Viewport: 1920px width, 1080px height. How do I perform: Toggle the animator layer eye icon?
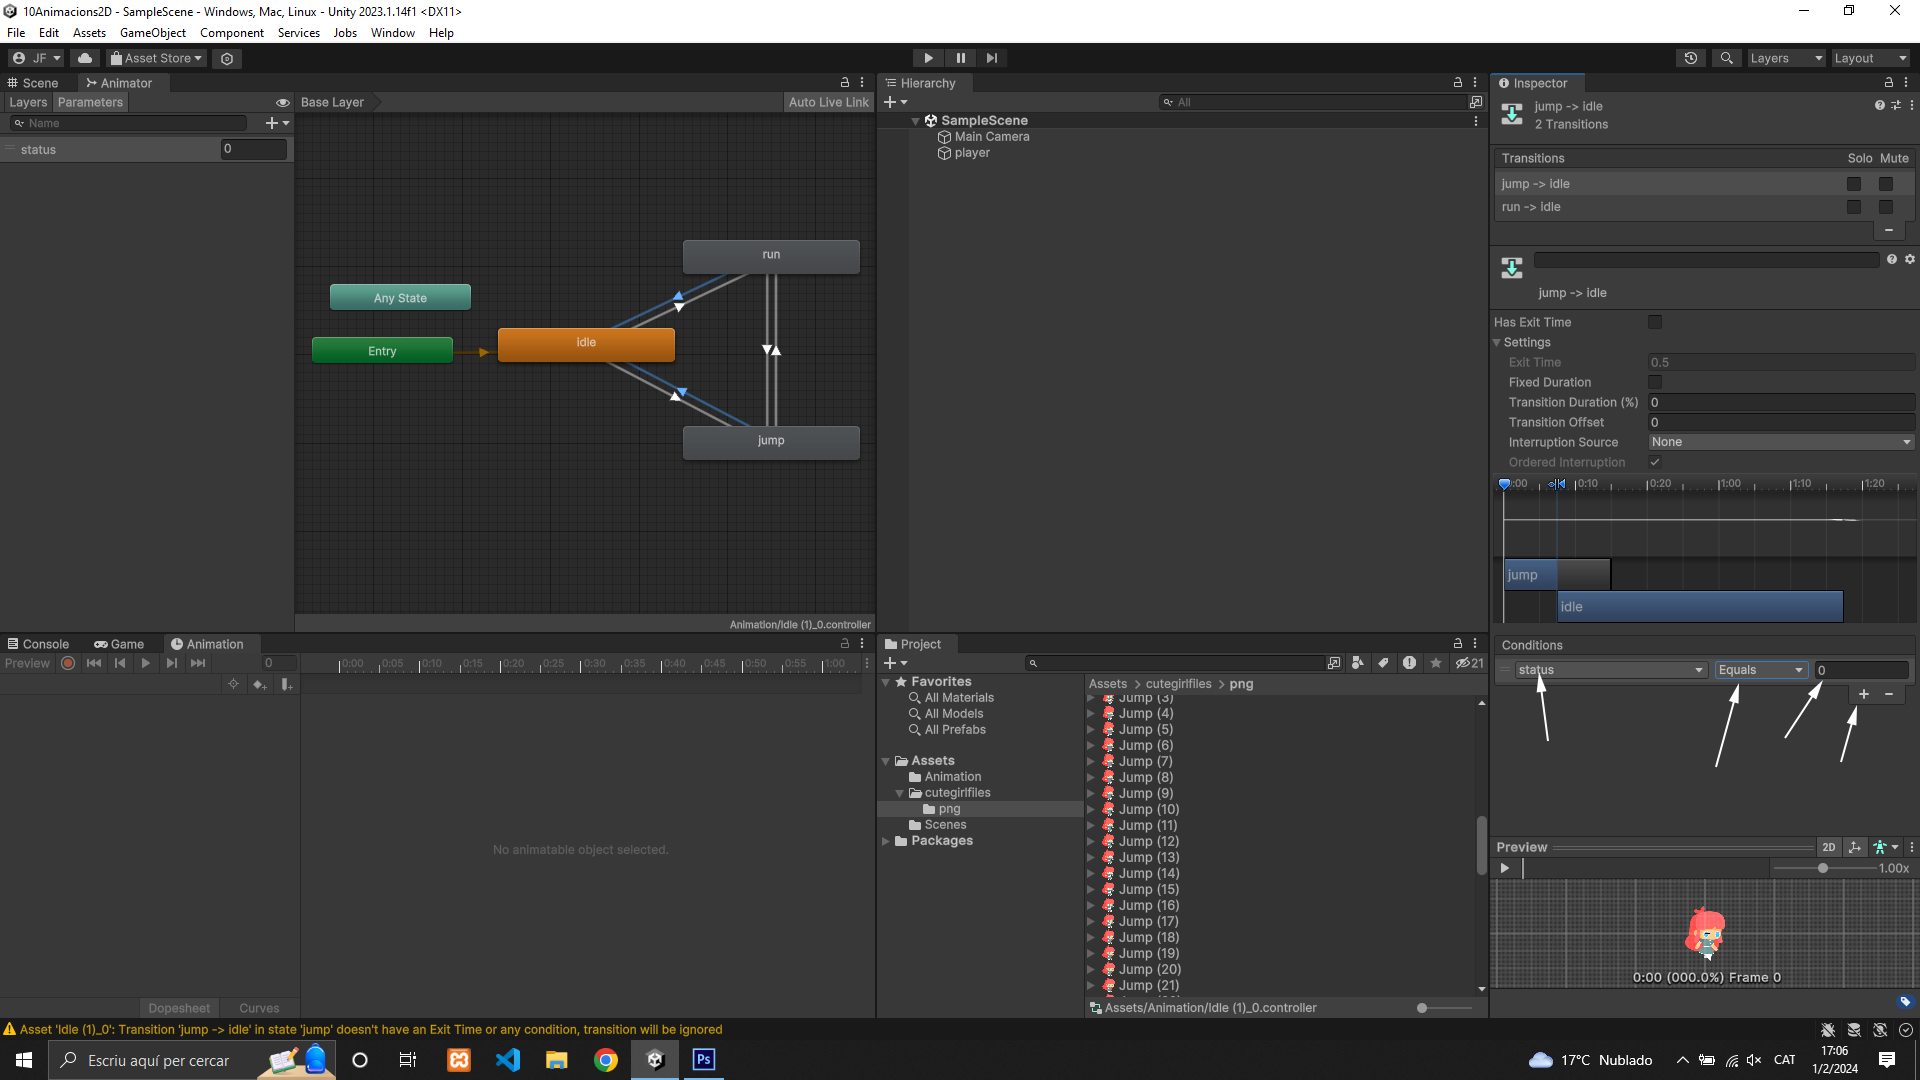(x=282, y=102)
